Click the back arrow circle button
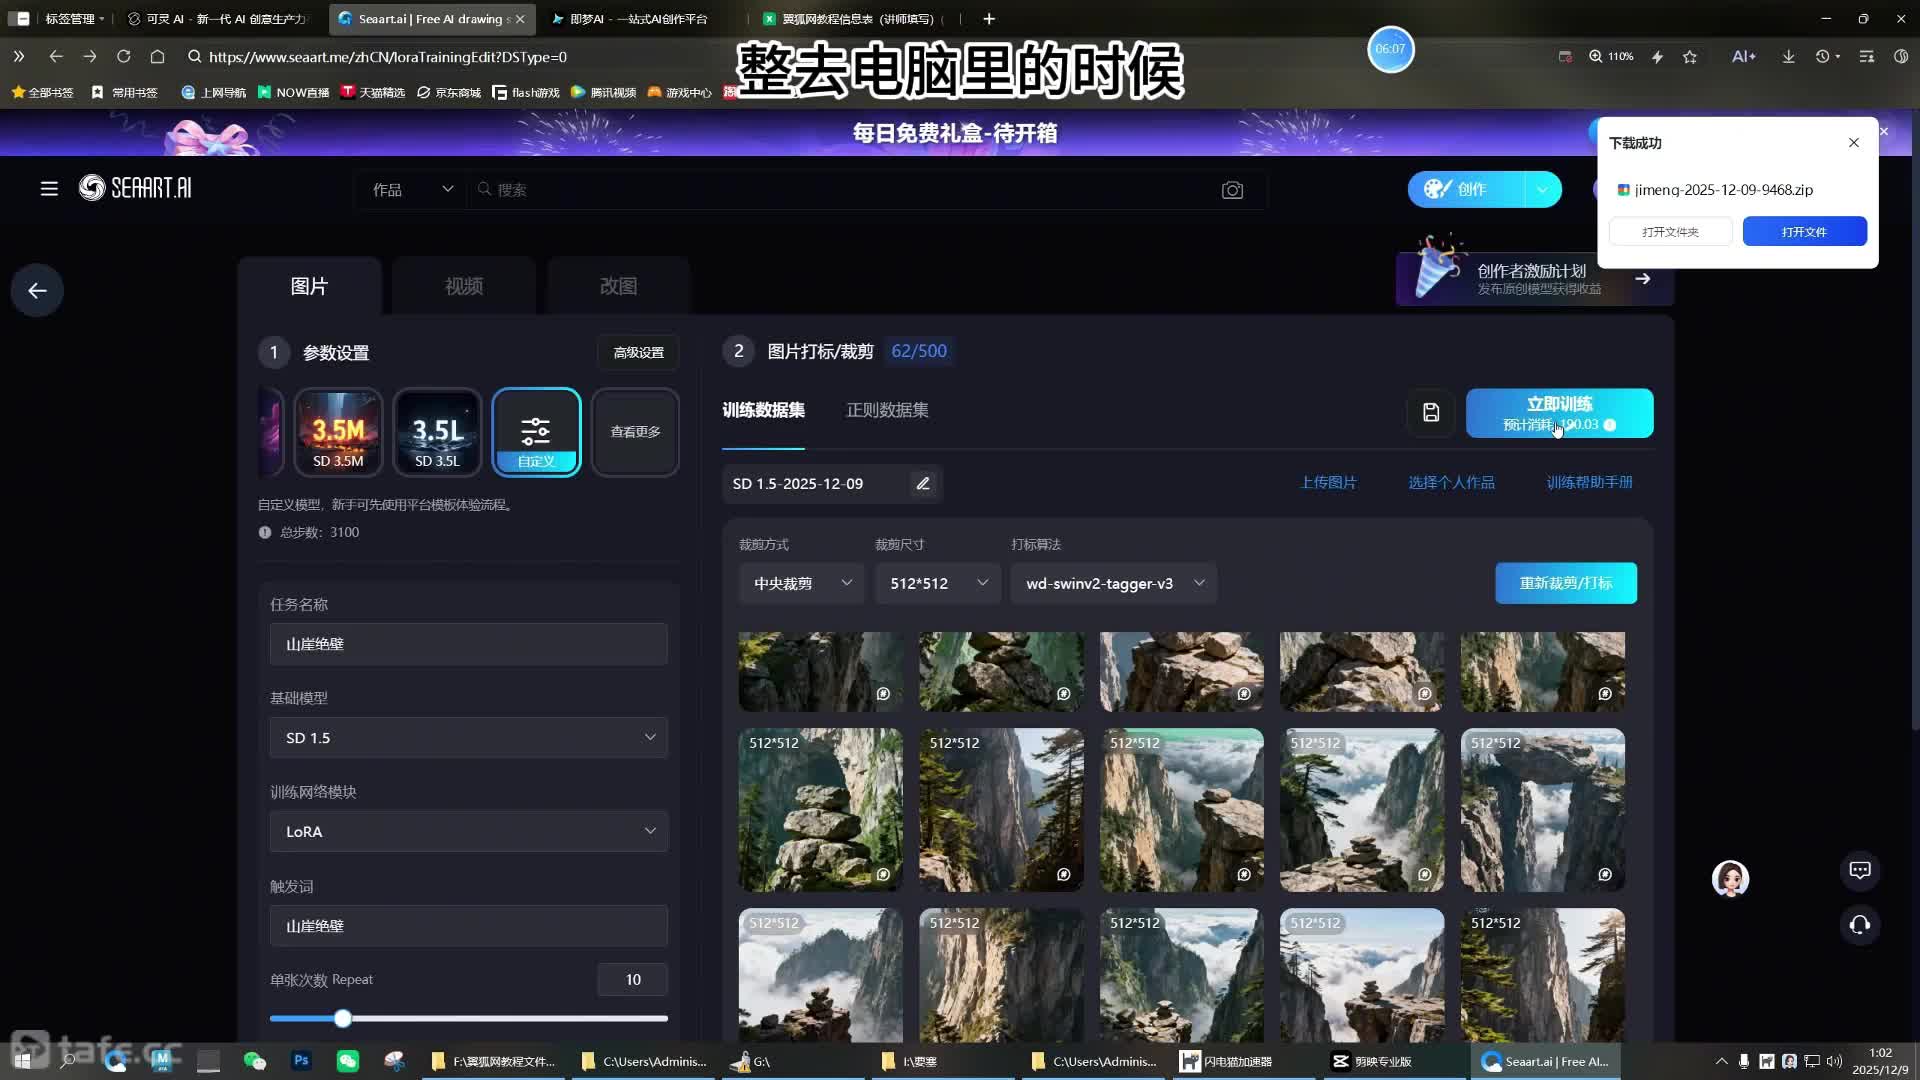This screenshot has height=1080, width=1920. point(37,291)
